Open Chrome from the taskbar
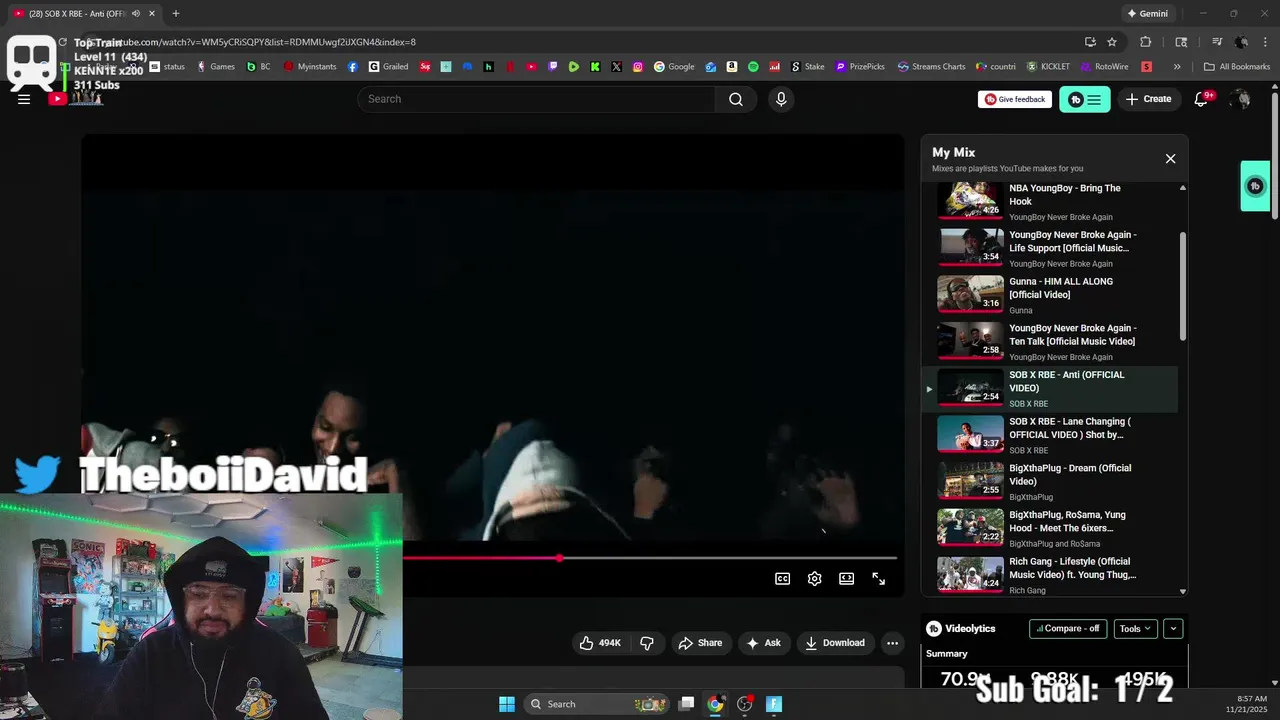Screen dimensions: 1280x720 pos(715,704)
